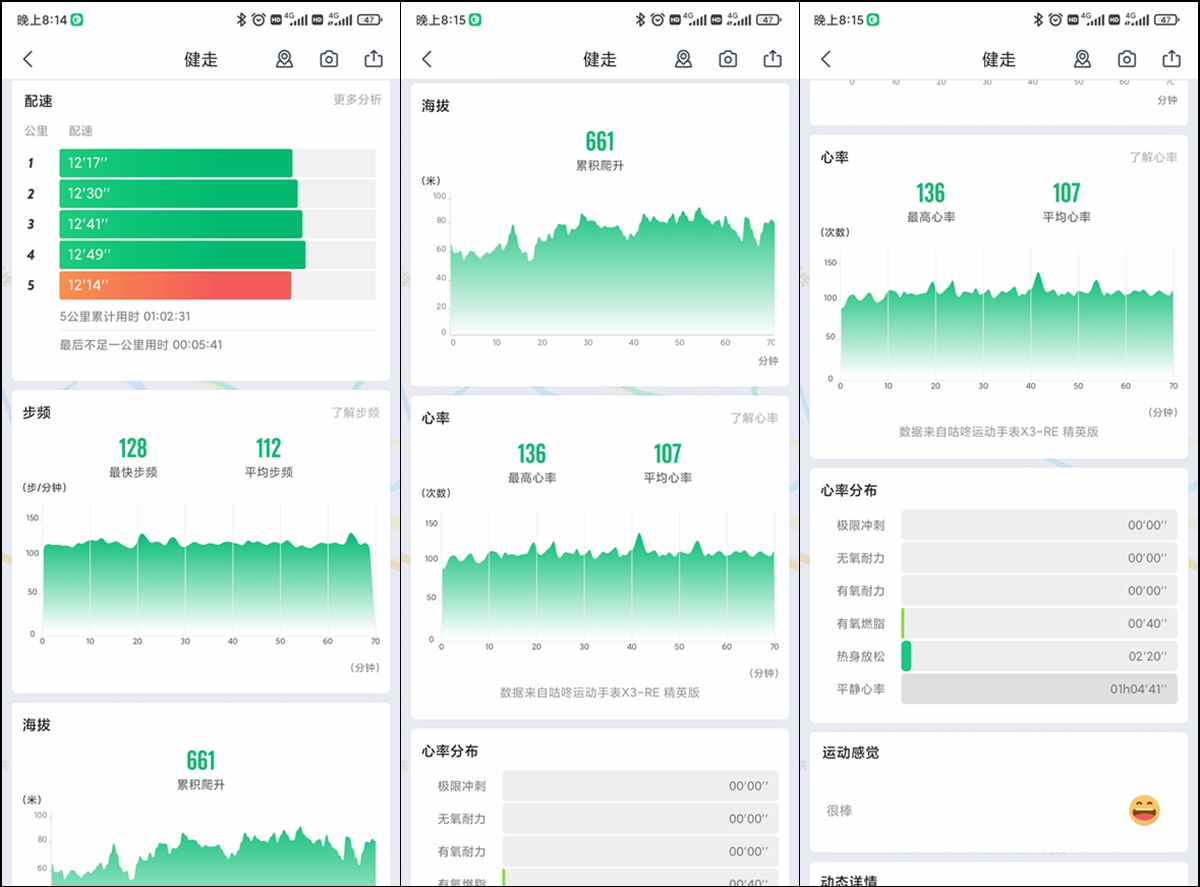Go back using the right screenshot's arrow

point(826,60)
